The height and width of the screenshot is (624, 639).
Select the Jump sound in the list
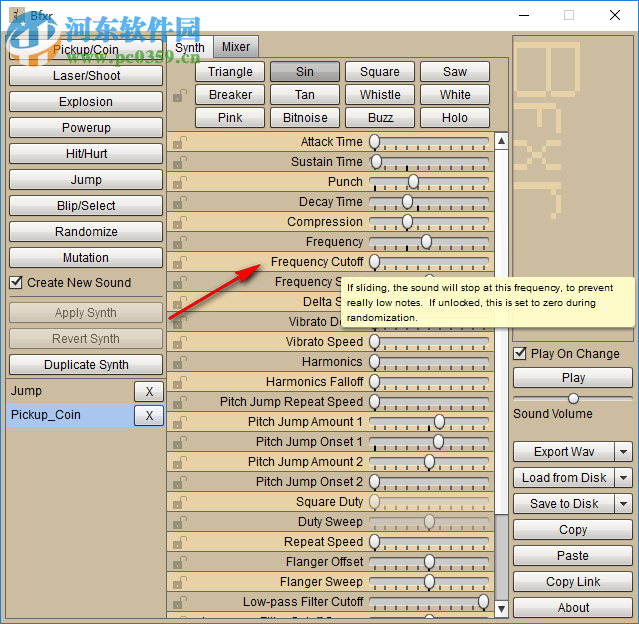pyautogui.click(x=69, y=391)
